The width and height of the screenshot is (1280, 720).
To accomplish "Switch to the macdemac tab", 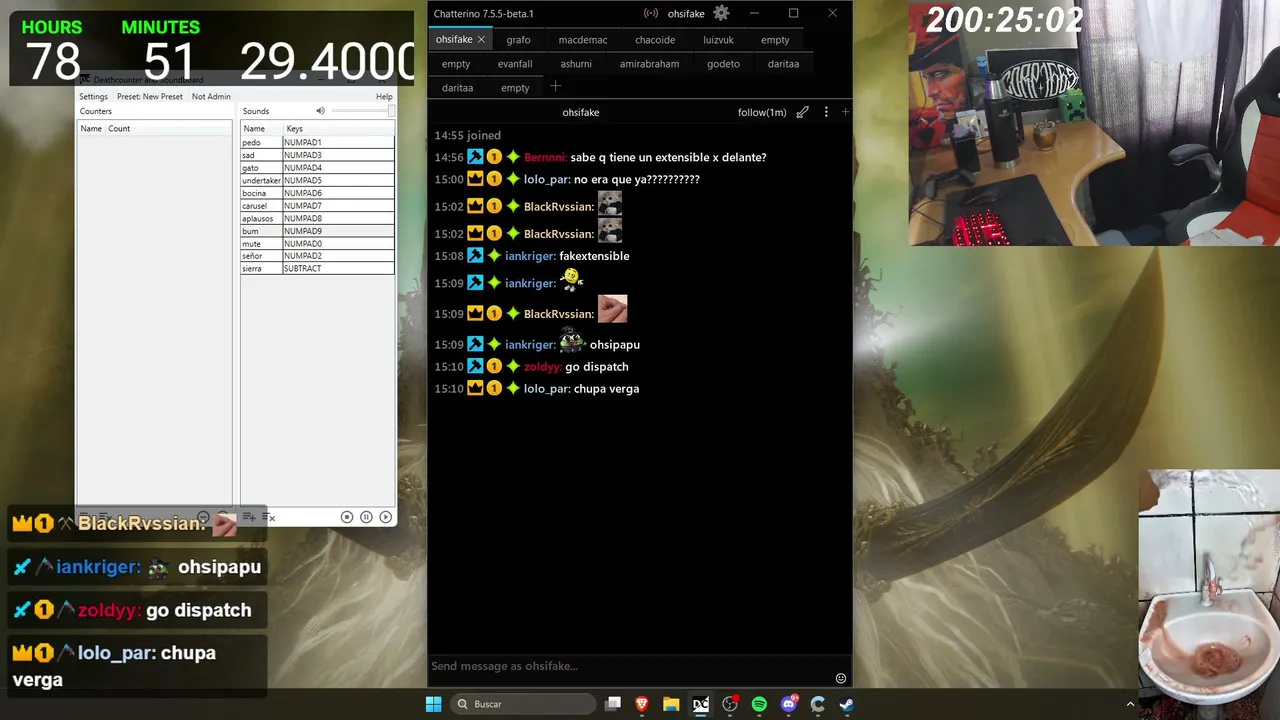I will pyautogui.click(x=583, y=40).
